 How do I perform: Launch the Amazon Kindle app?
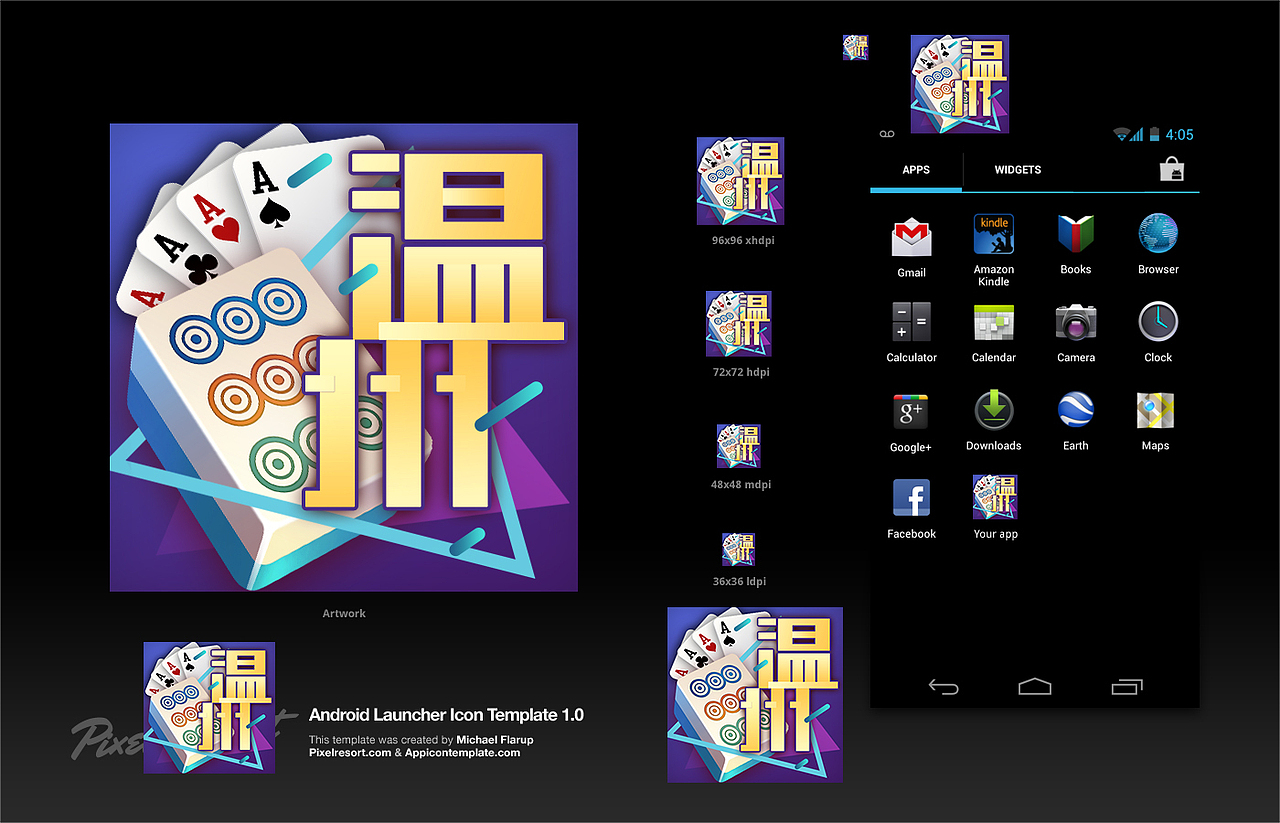(x=993, y=234)
